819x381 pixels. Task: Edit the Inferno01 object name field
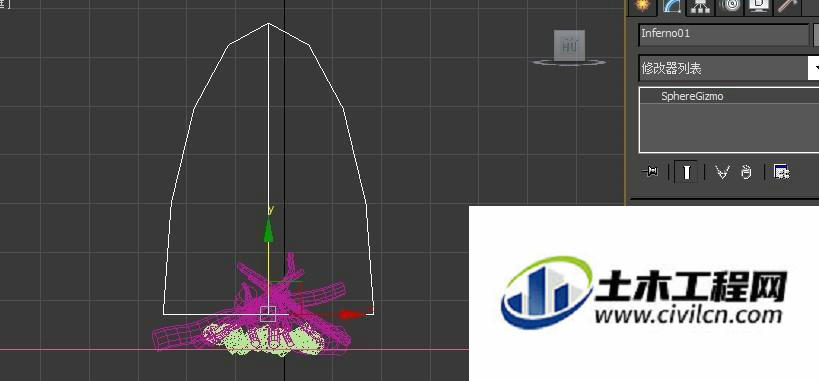click(x=723, y=34)
